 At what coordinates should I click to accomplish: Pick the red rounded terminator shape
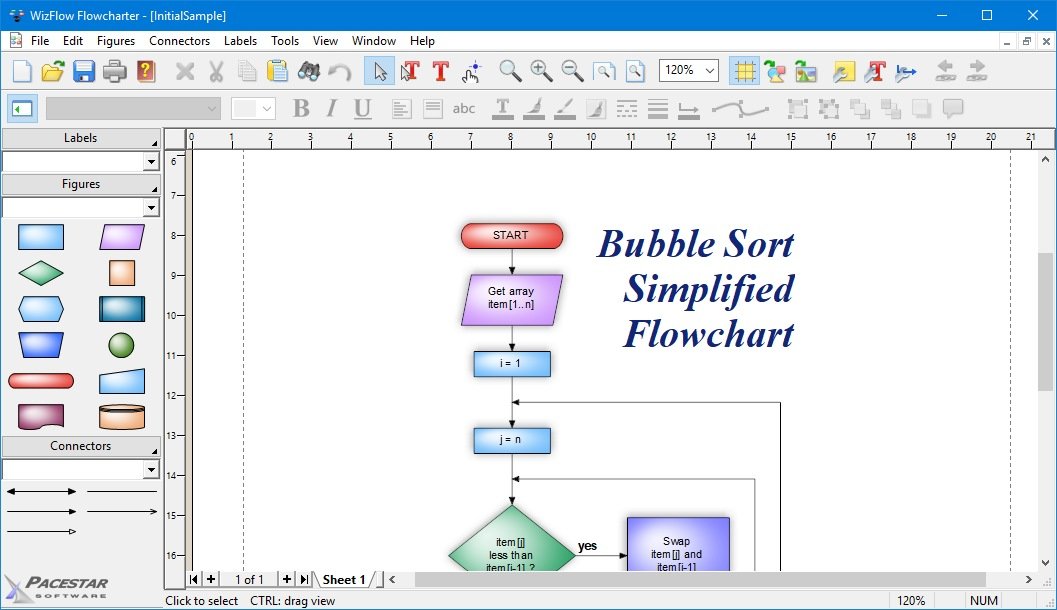(41, 381)
